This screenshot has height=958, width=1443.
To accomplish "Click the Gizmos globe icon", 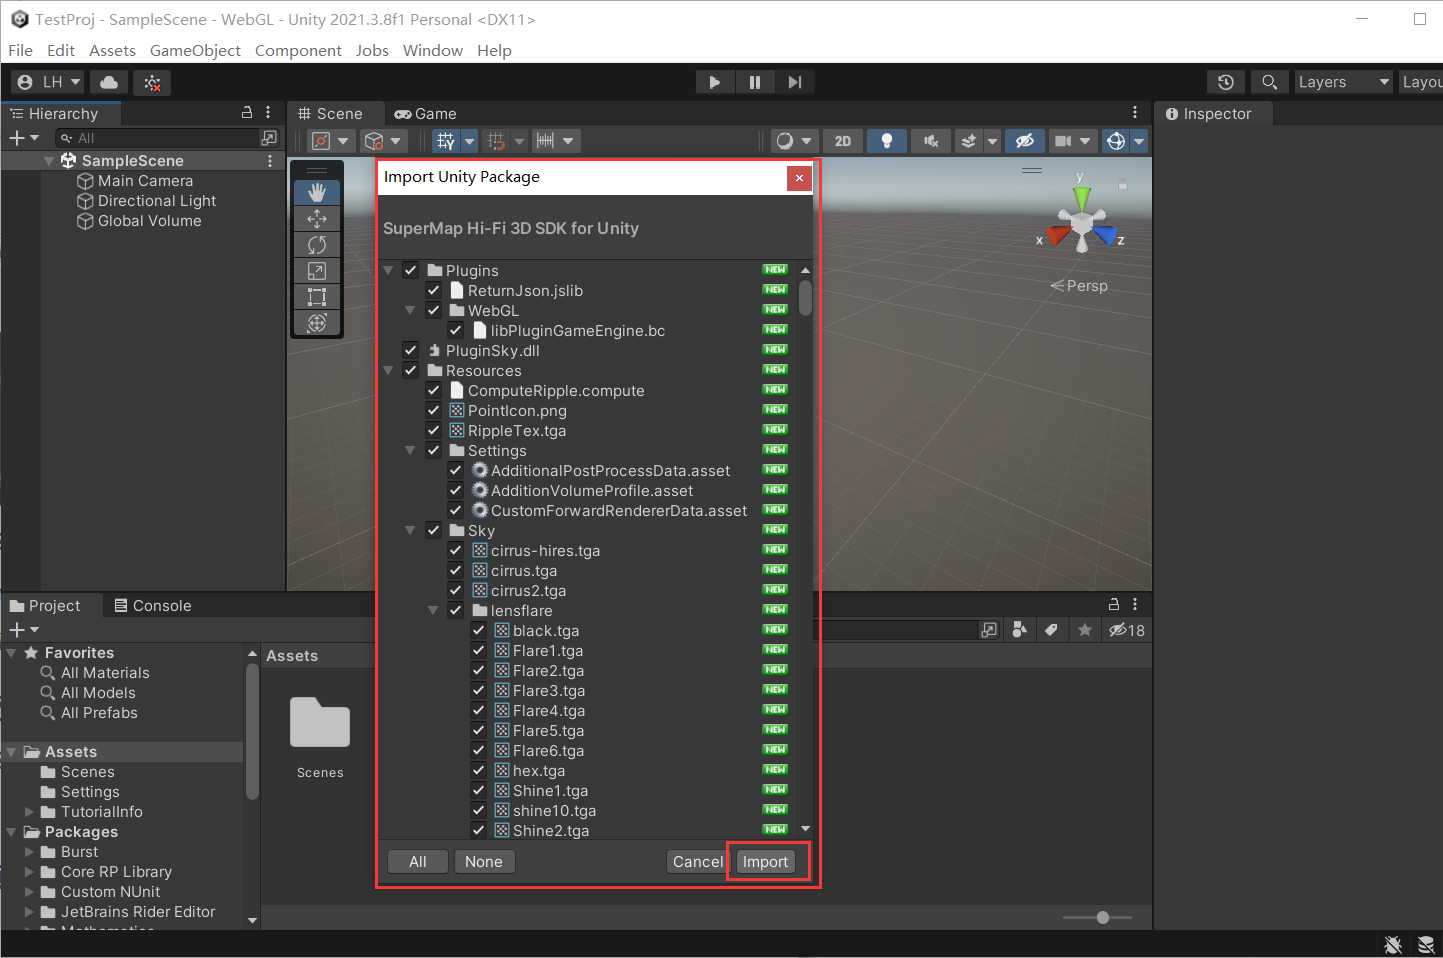I will click(1116, 141).
